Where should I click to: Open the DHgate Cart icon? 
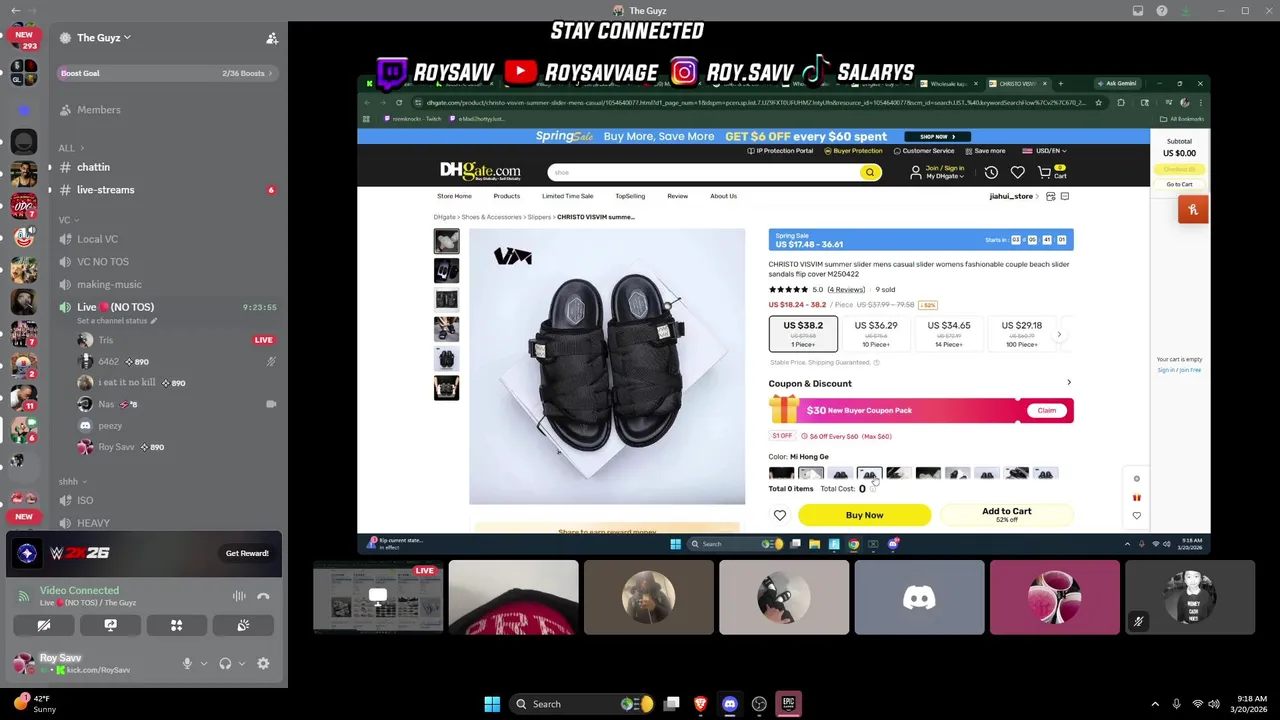click(1052, 172)
